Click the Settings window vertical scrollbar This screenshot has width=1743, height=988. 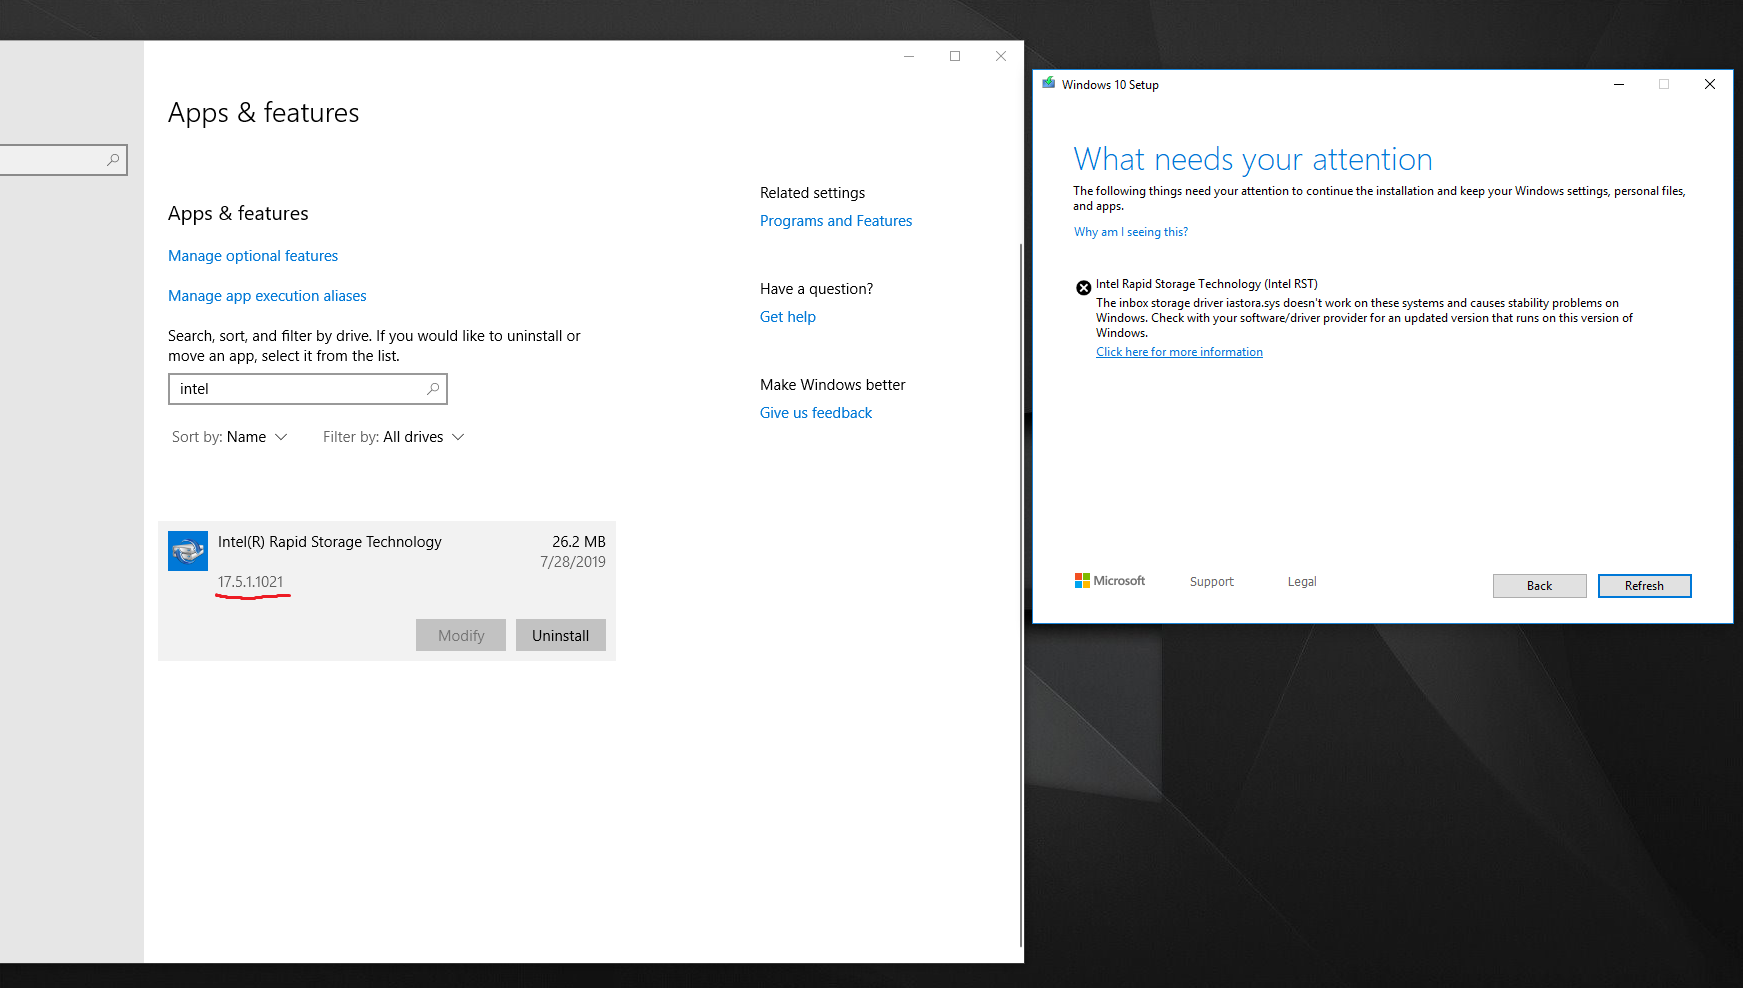point(1020,595)
